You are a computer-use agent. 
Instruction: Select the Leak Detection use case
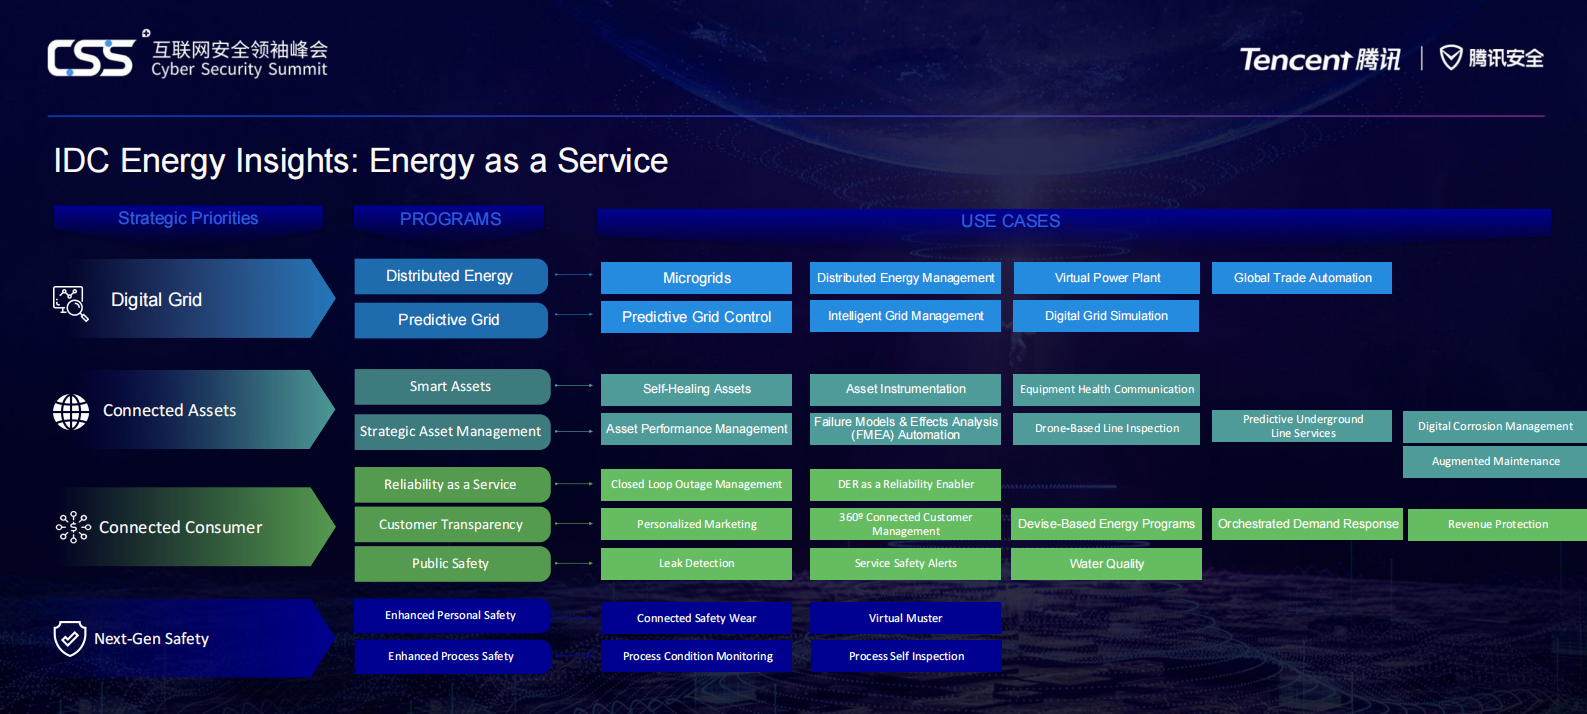pos(696,564)
